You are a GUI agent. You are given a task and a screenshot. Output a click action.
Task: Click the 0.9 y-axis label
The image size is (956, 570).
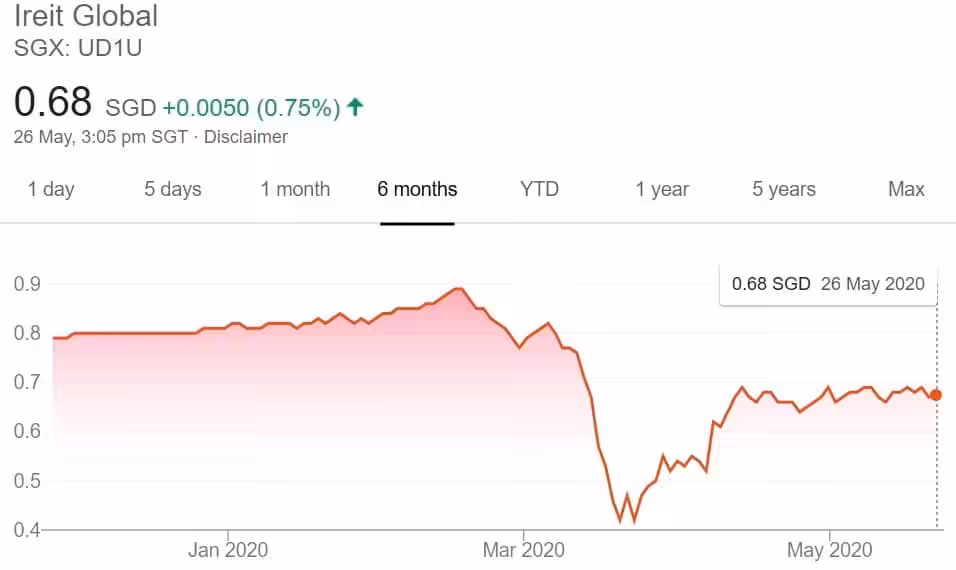coord(27,284)
